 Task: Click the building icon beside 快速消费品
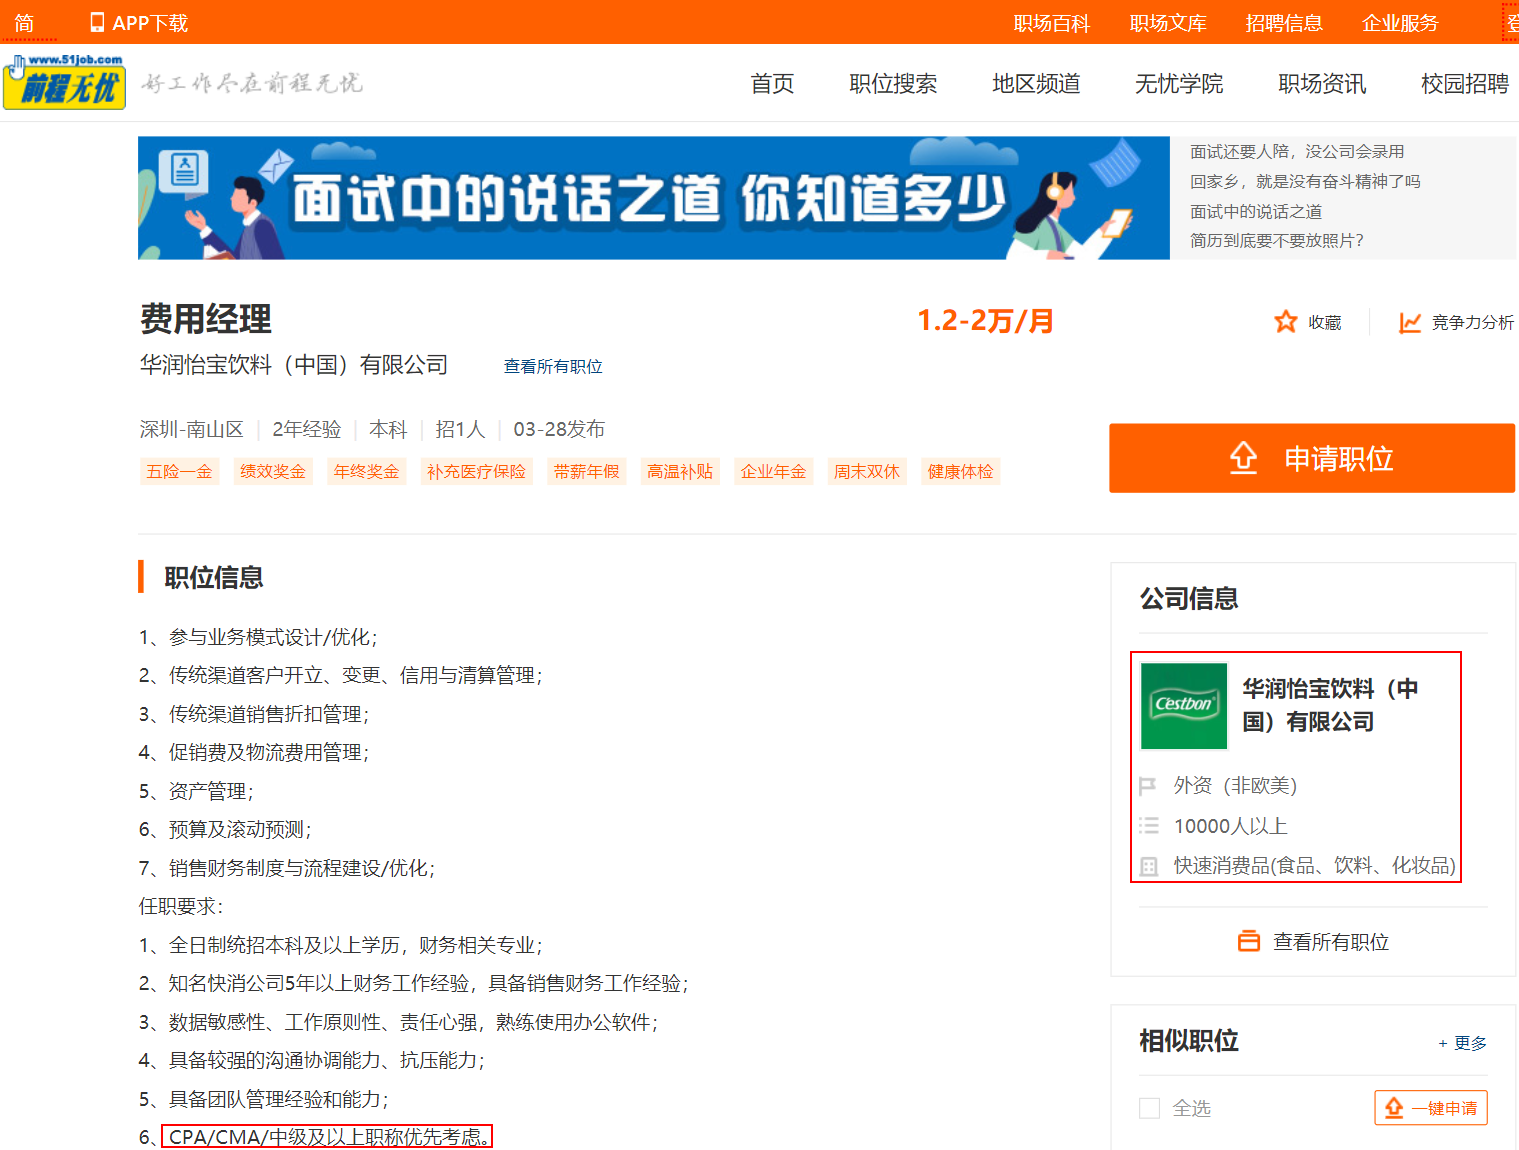(1148, 866)
